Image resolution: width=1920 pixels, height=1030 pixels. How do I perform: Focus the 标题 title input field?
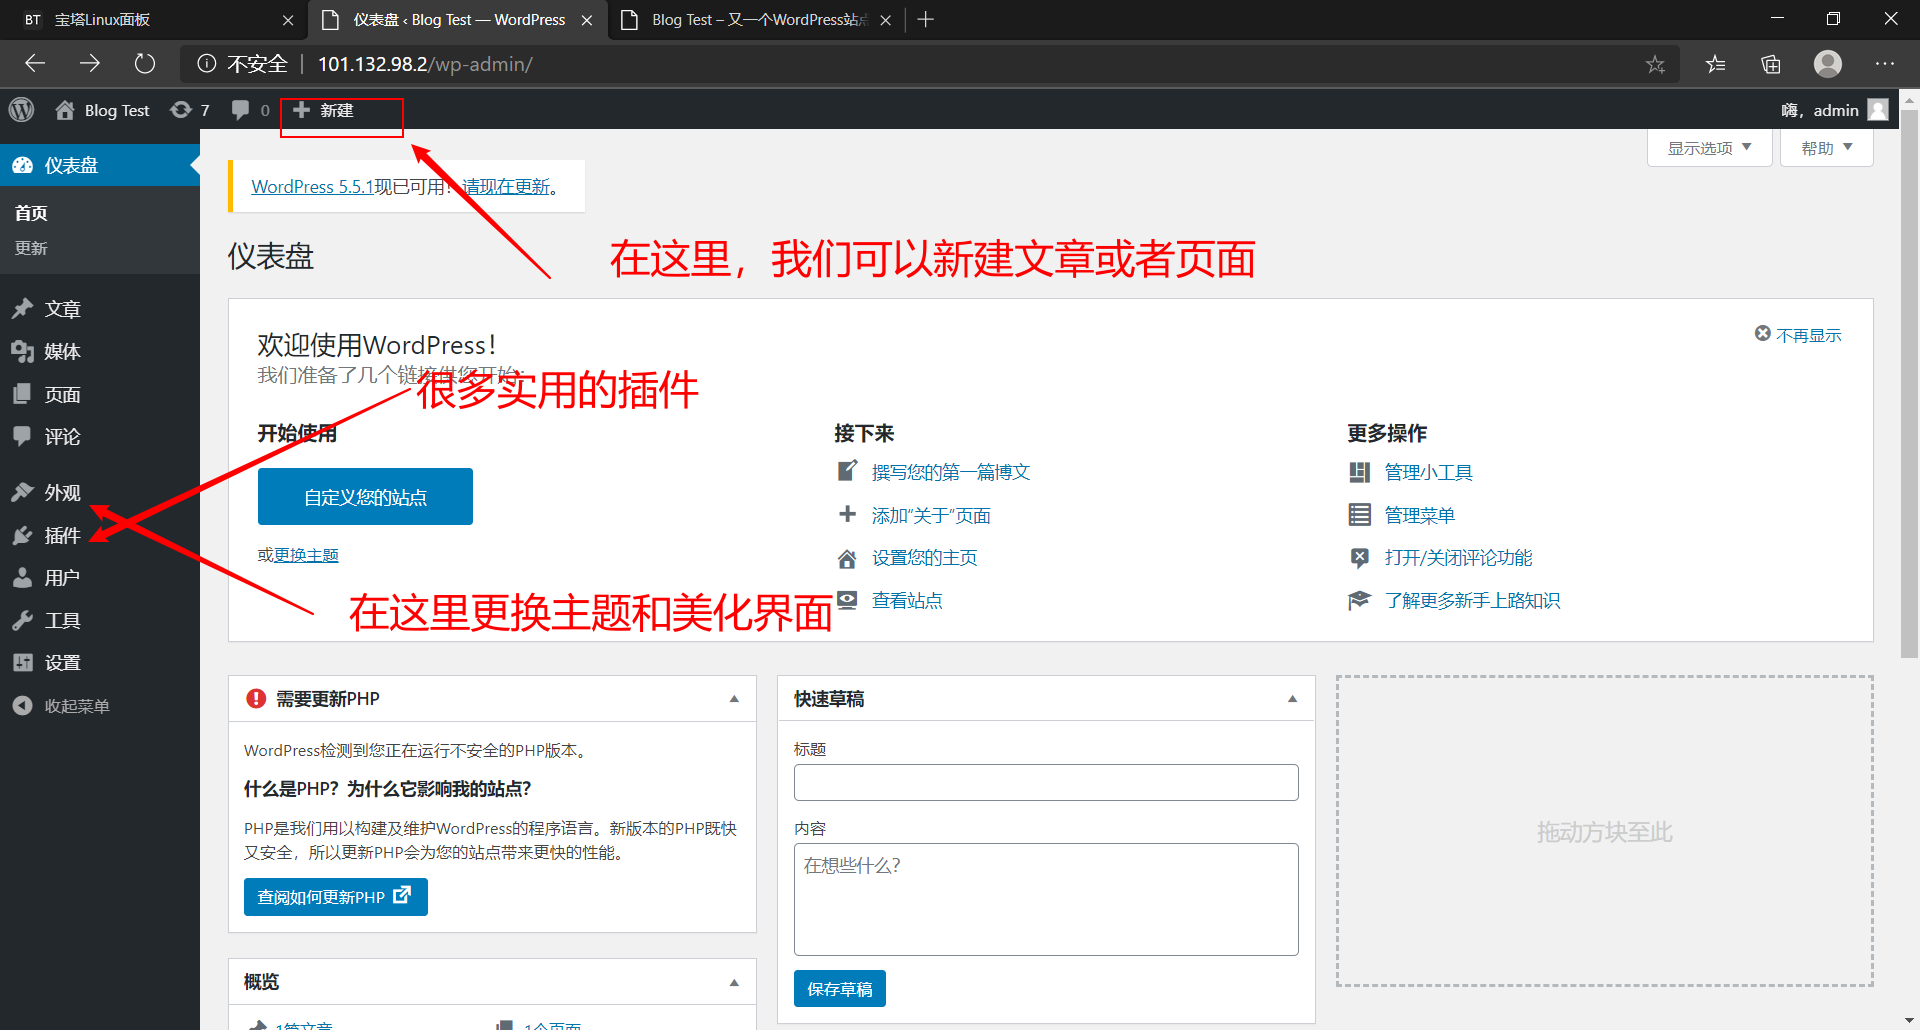pyautogui.click(x=1046, y=782)
